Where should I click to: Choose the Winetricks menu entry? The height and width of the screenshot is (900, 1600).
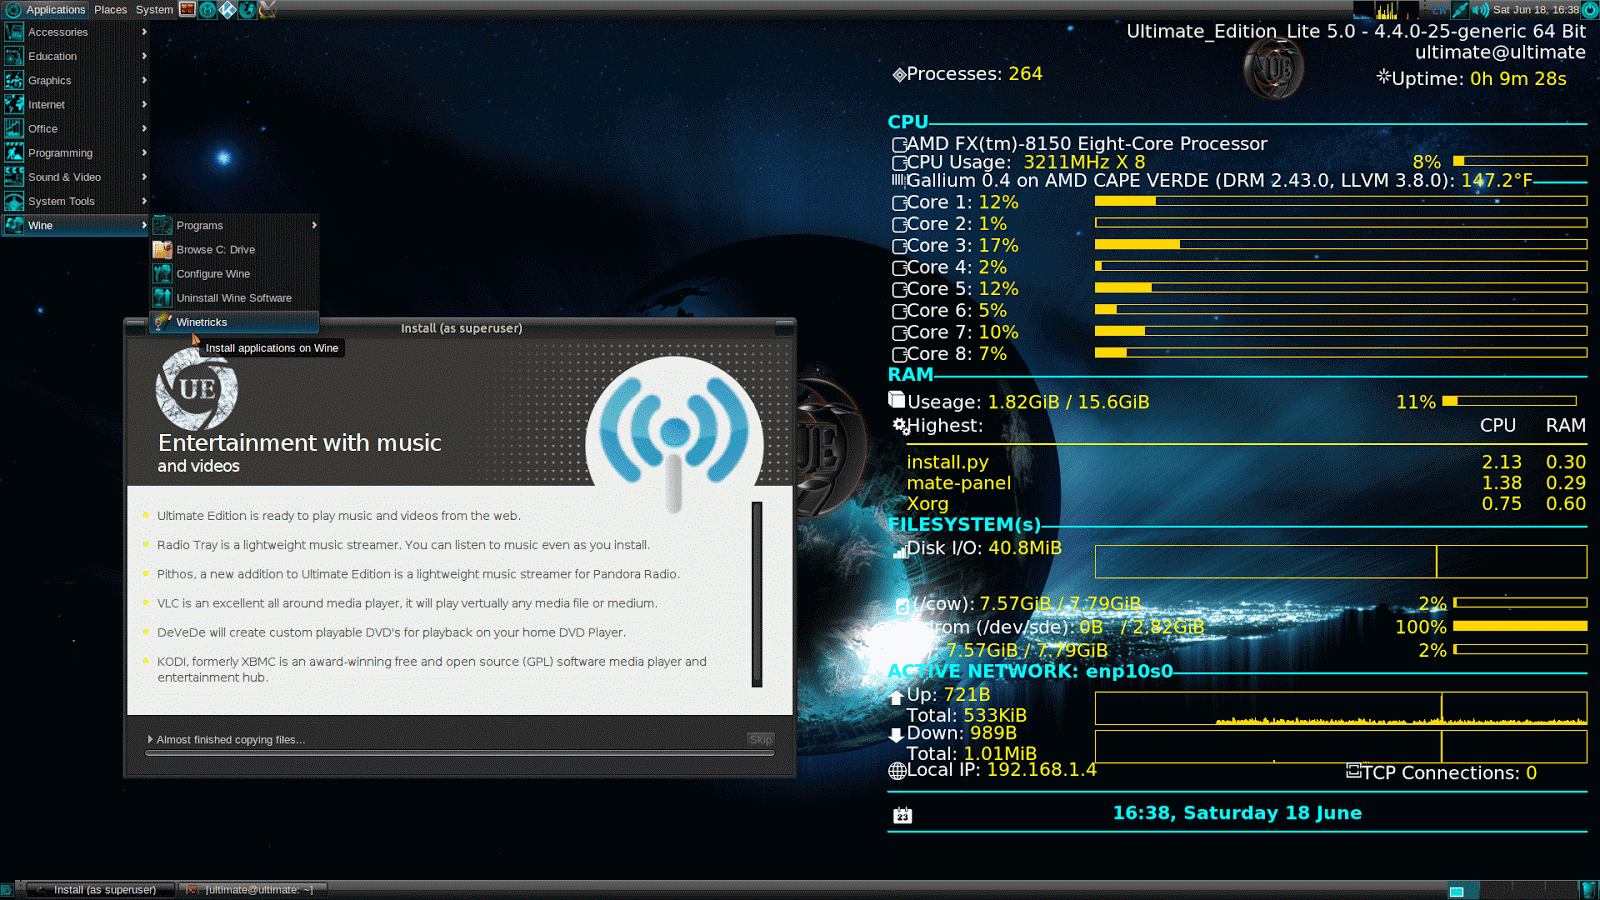click(x=234, y=322)
